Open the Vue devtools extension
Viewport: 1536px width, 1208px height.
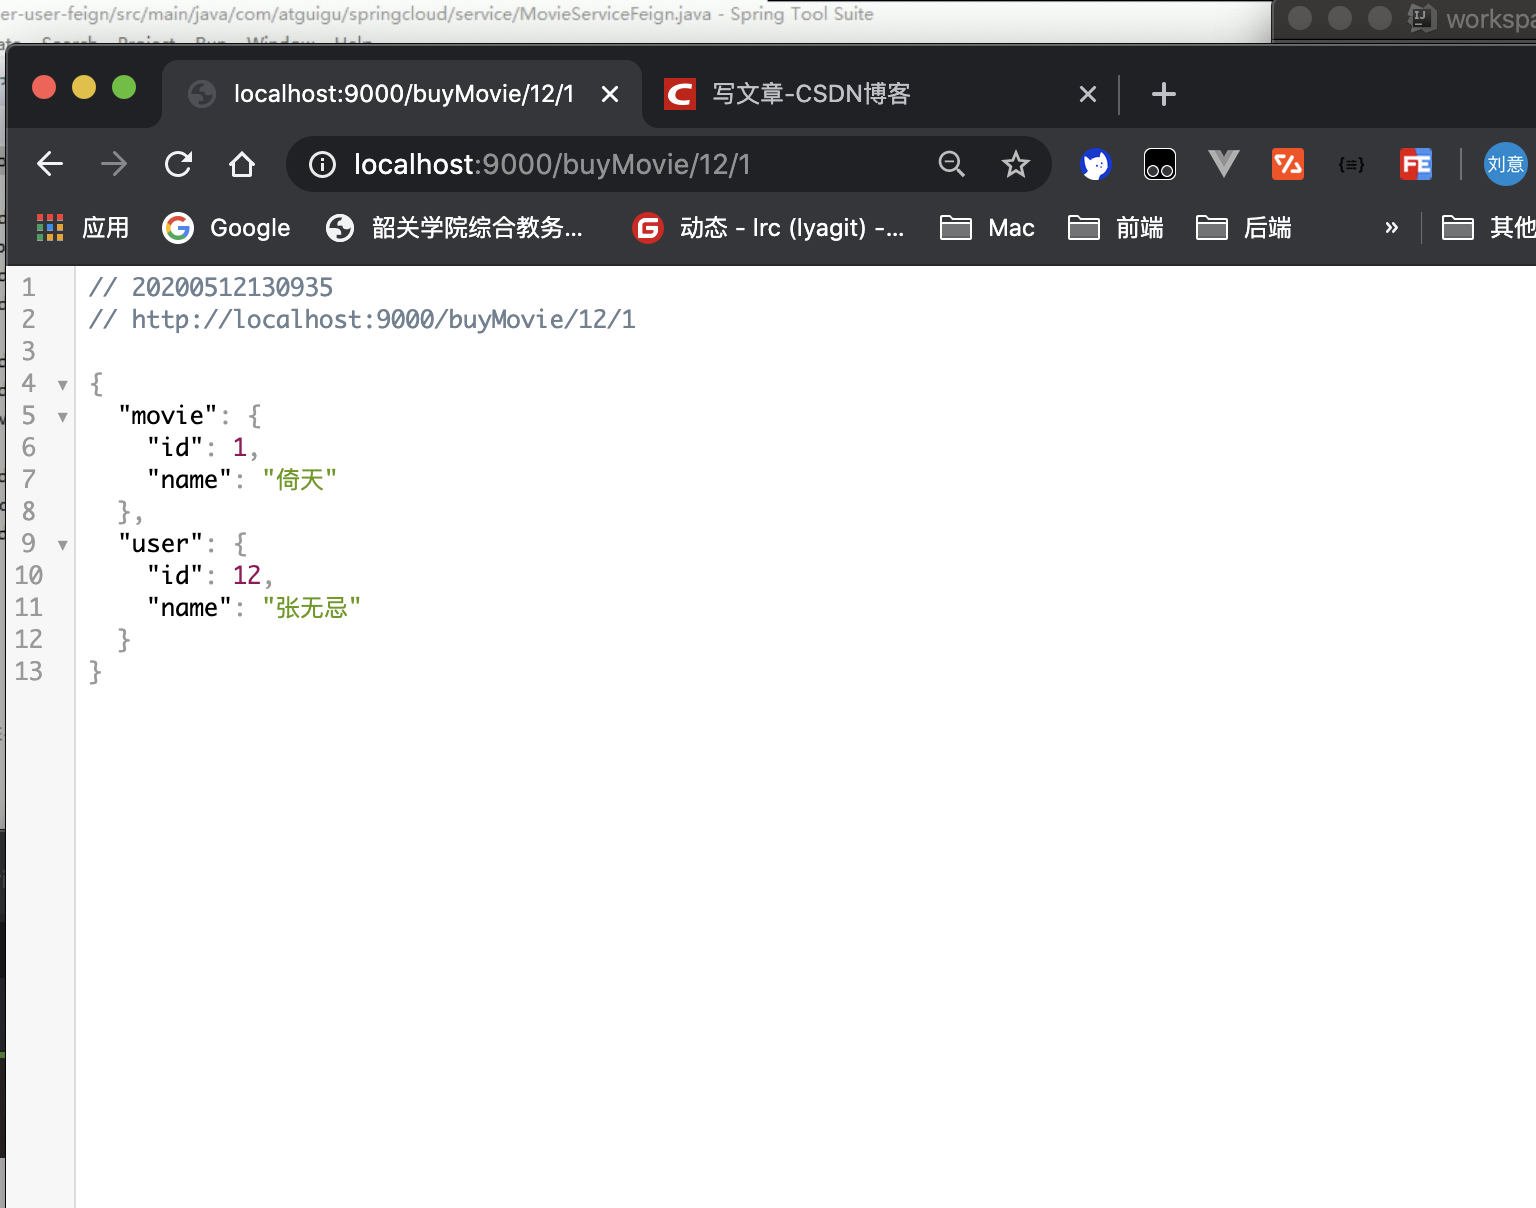pos(1224,164)
